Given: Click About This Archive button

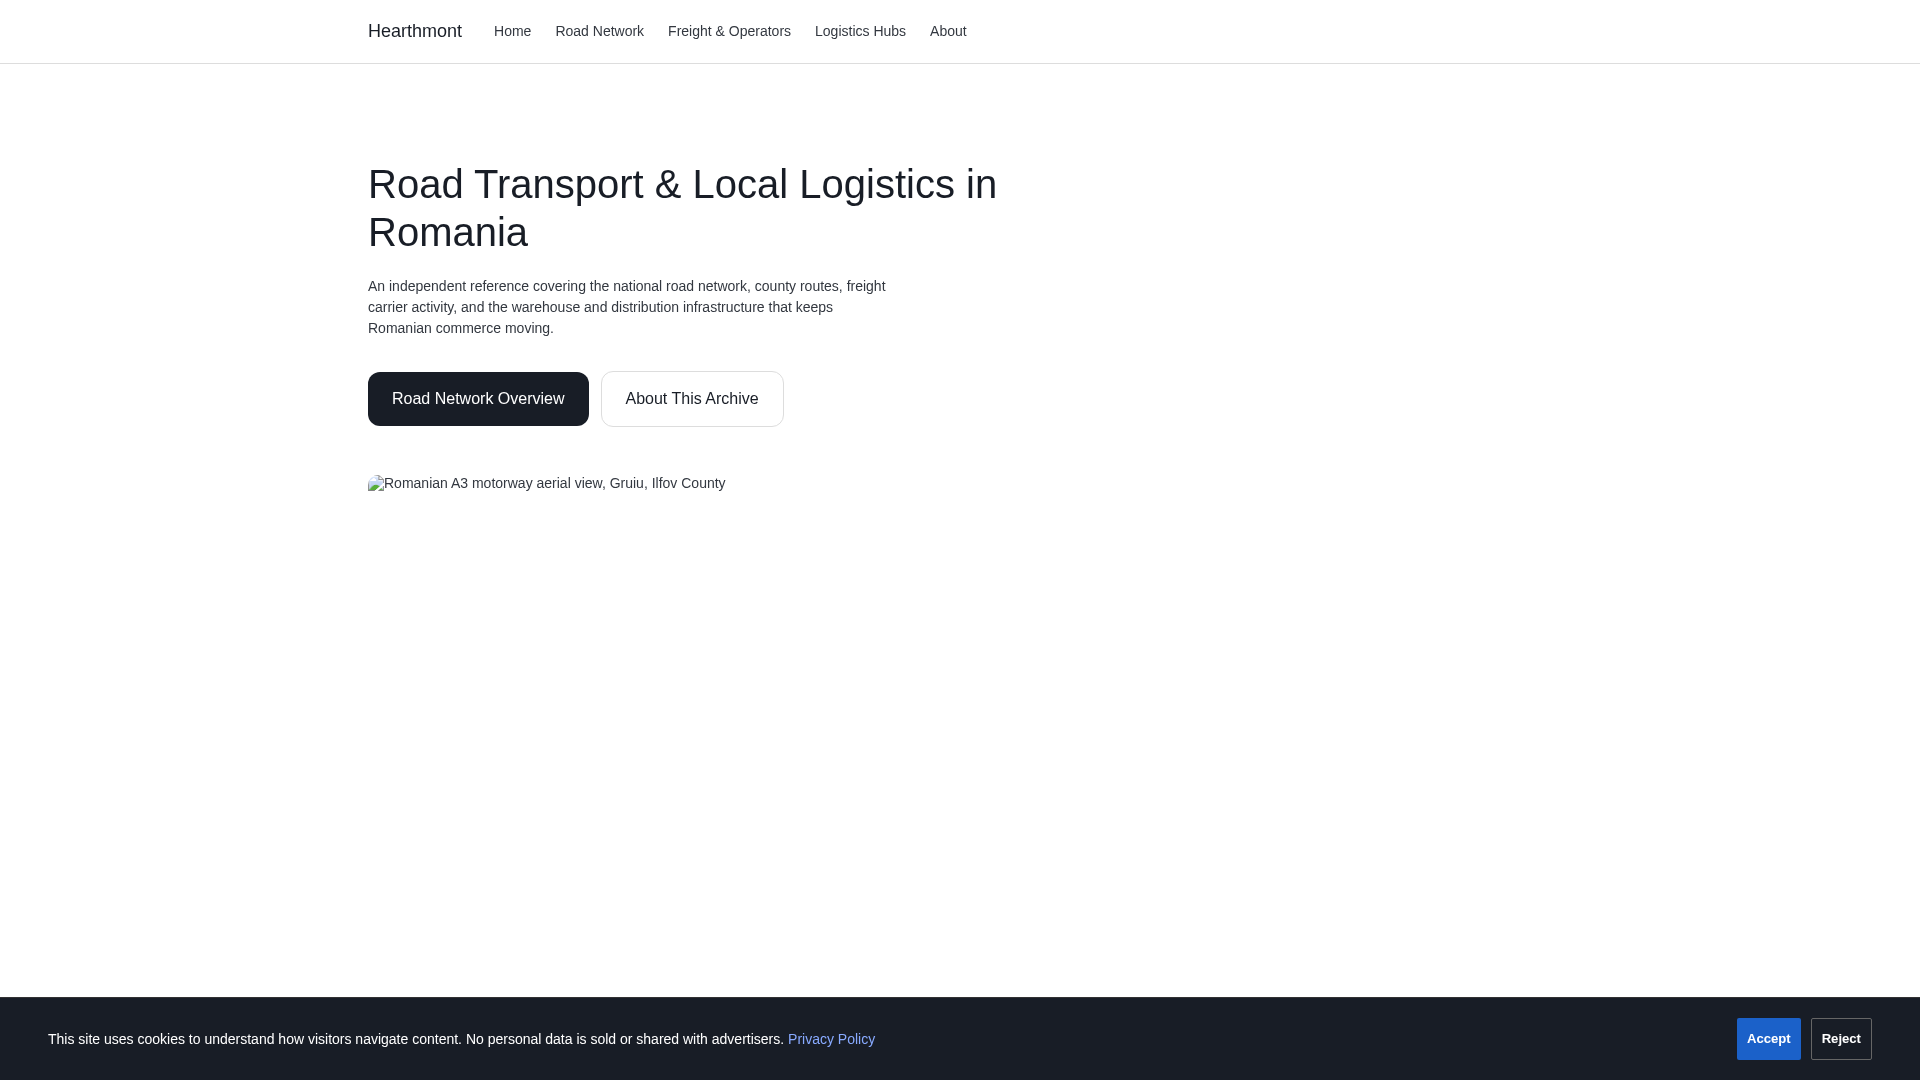Looking at the screenshot, I should tap(692, 399).
